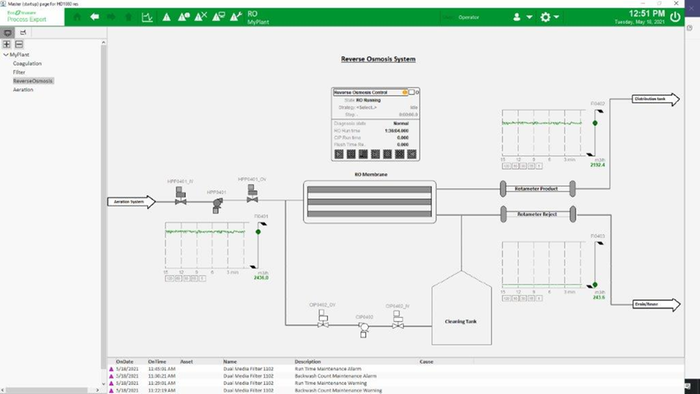The image size is (700, 394).
Task: Open the settings gear dropdown
Action: pyautogui.click(x=550, y=17)
